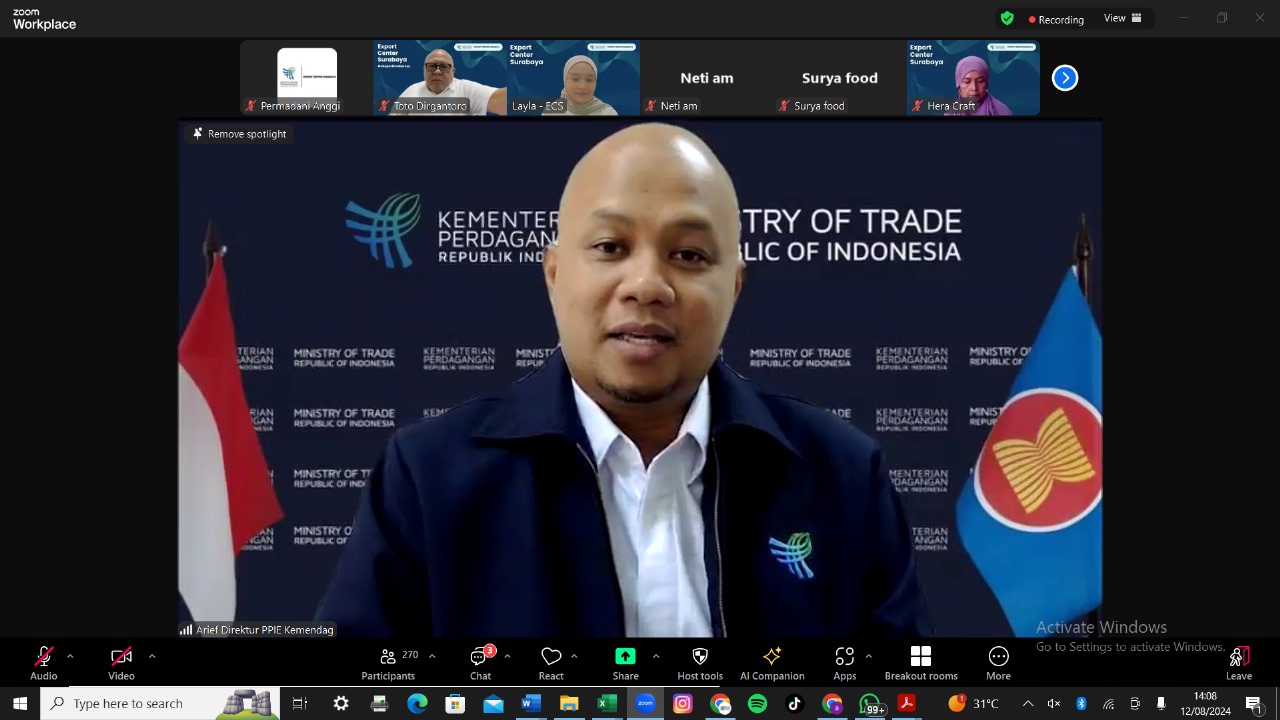
Task: Open TikTok from the taskbar
Action: pos(795,704)
